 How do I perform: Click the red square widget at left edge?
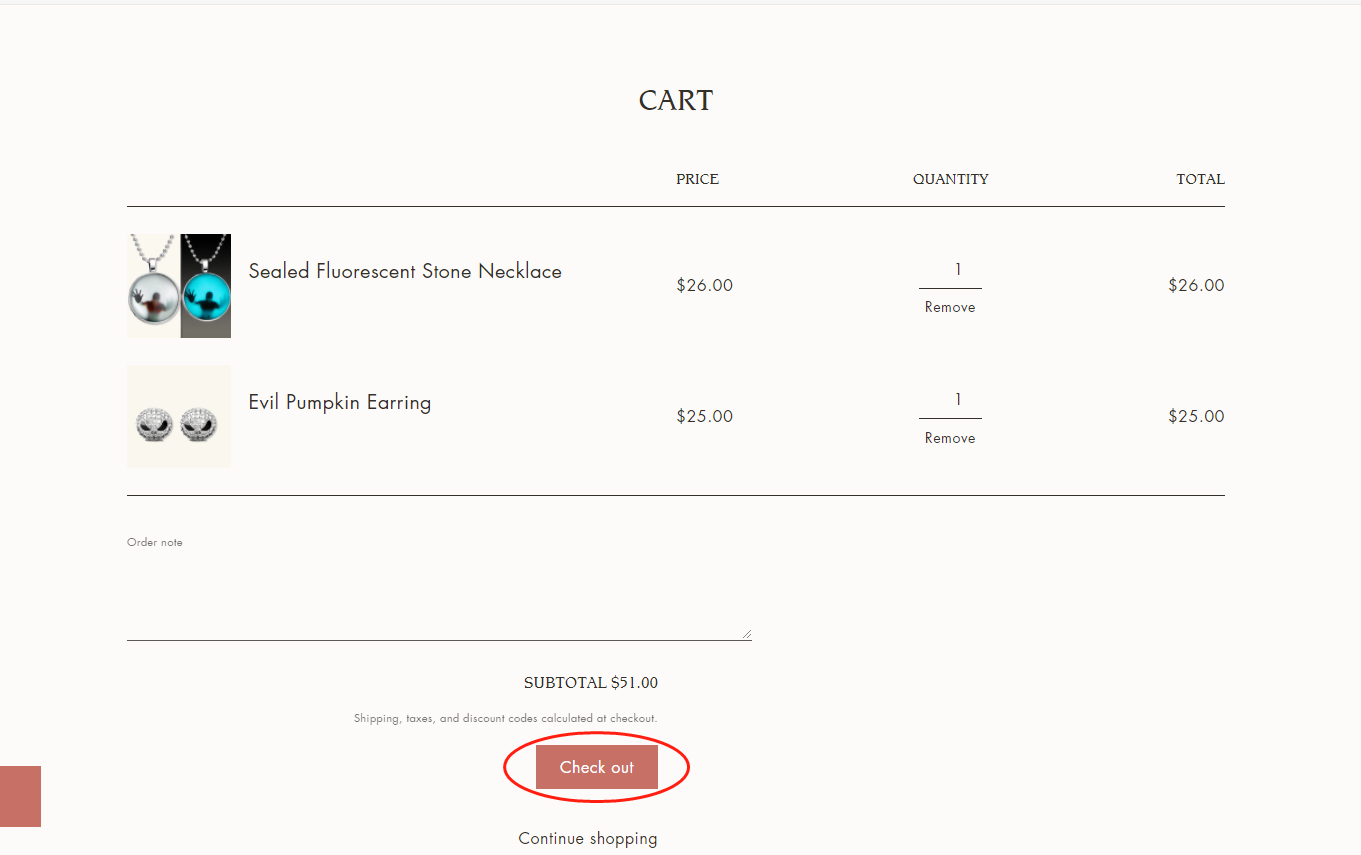20,796
